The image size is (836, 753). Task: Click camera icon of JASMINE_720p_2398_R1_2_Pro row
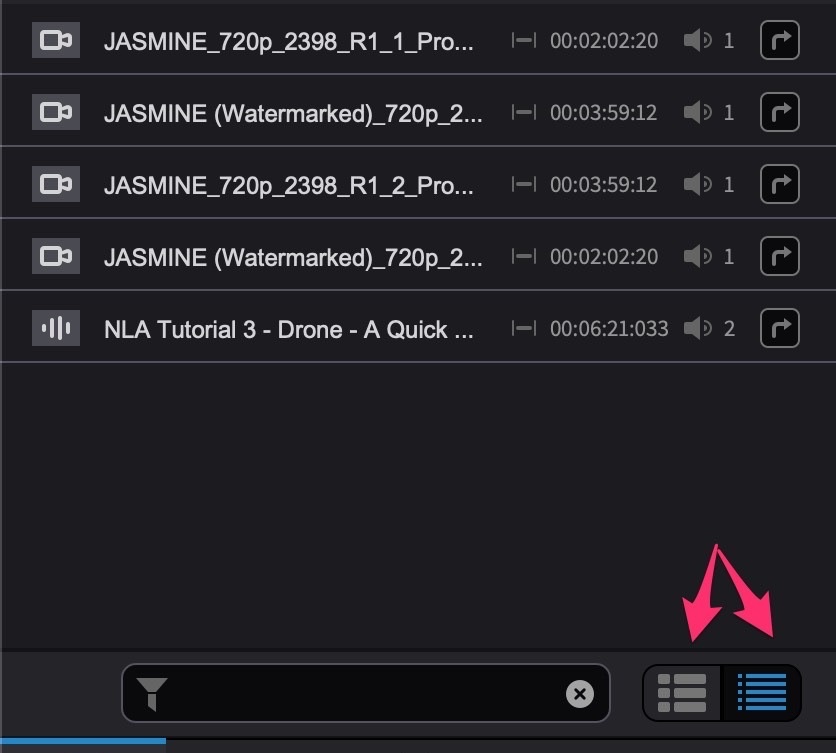click(56, 184)
